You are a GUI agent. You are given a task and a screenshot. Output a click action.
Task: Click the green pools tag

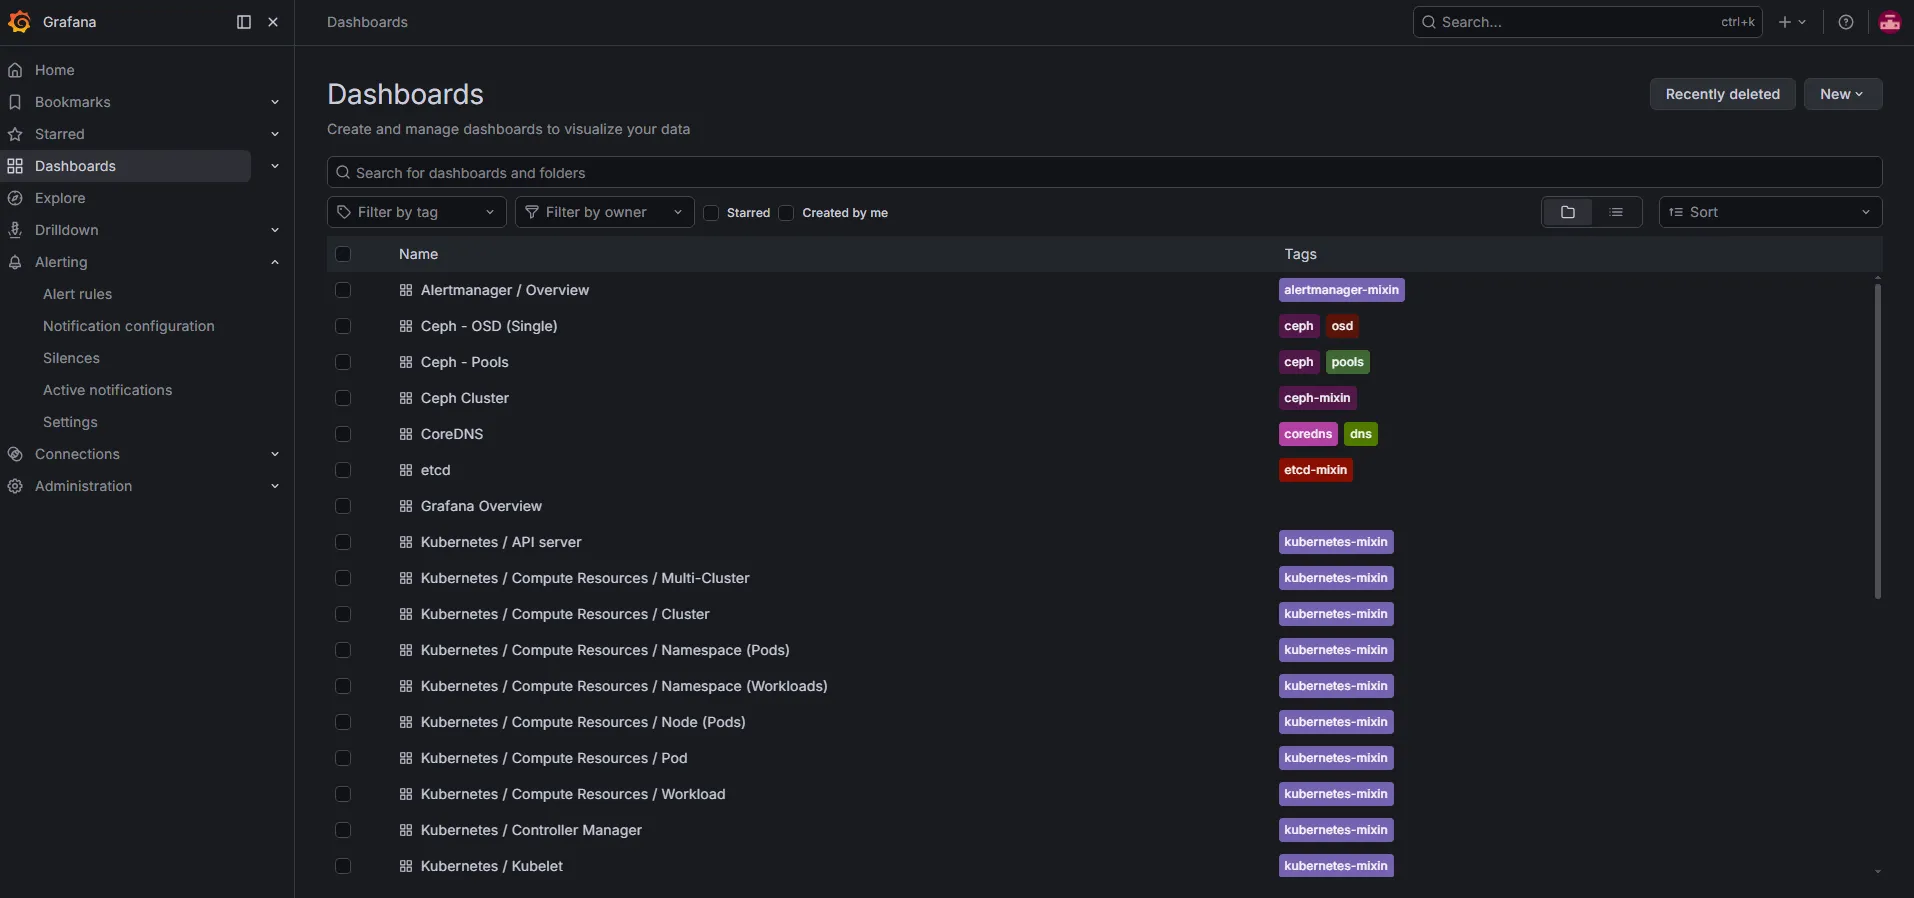click(x=1347, y=362)
